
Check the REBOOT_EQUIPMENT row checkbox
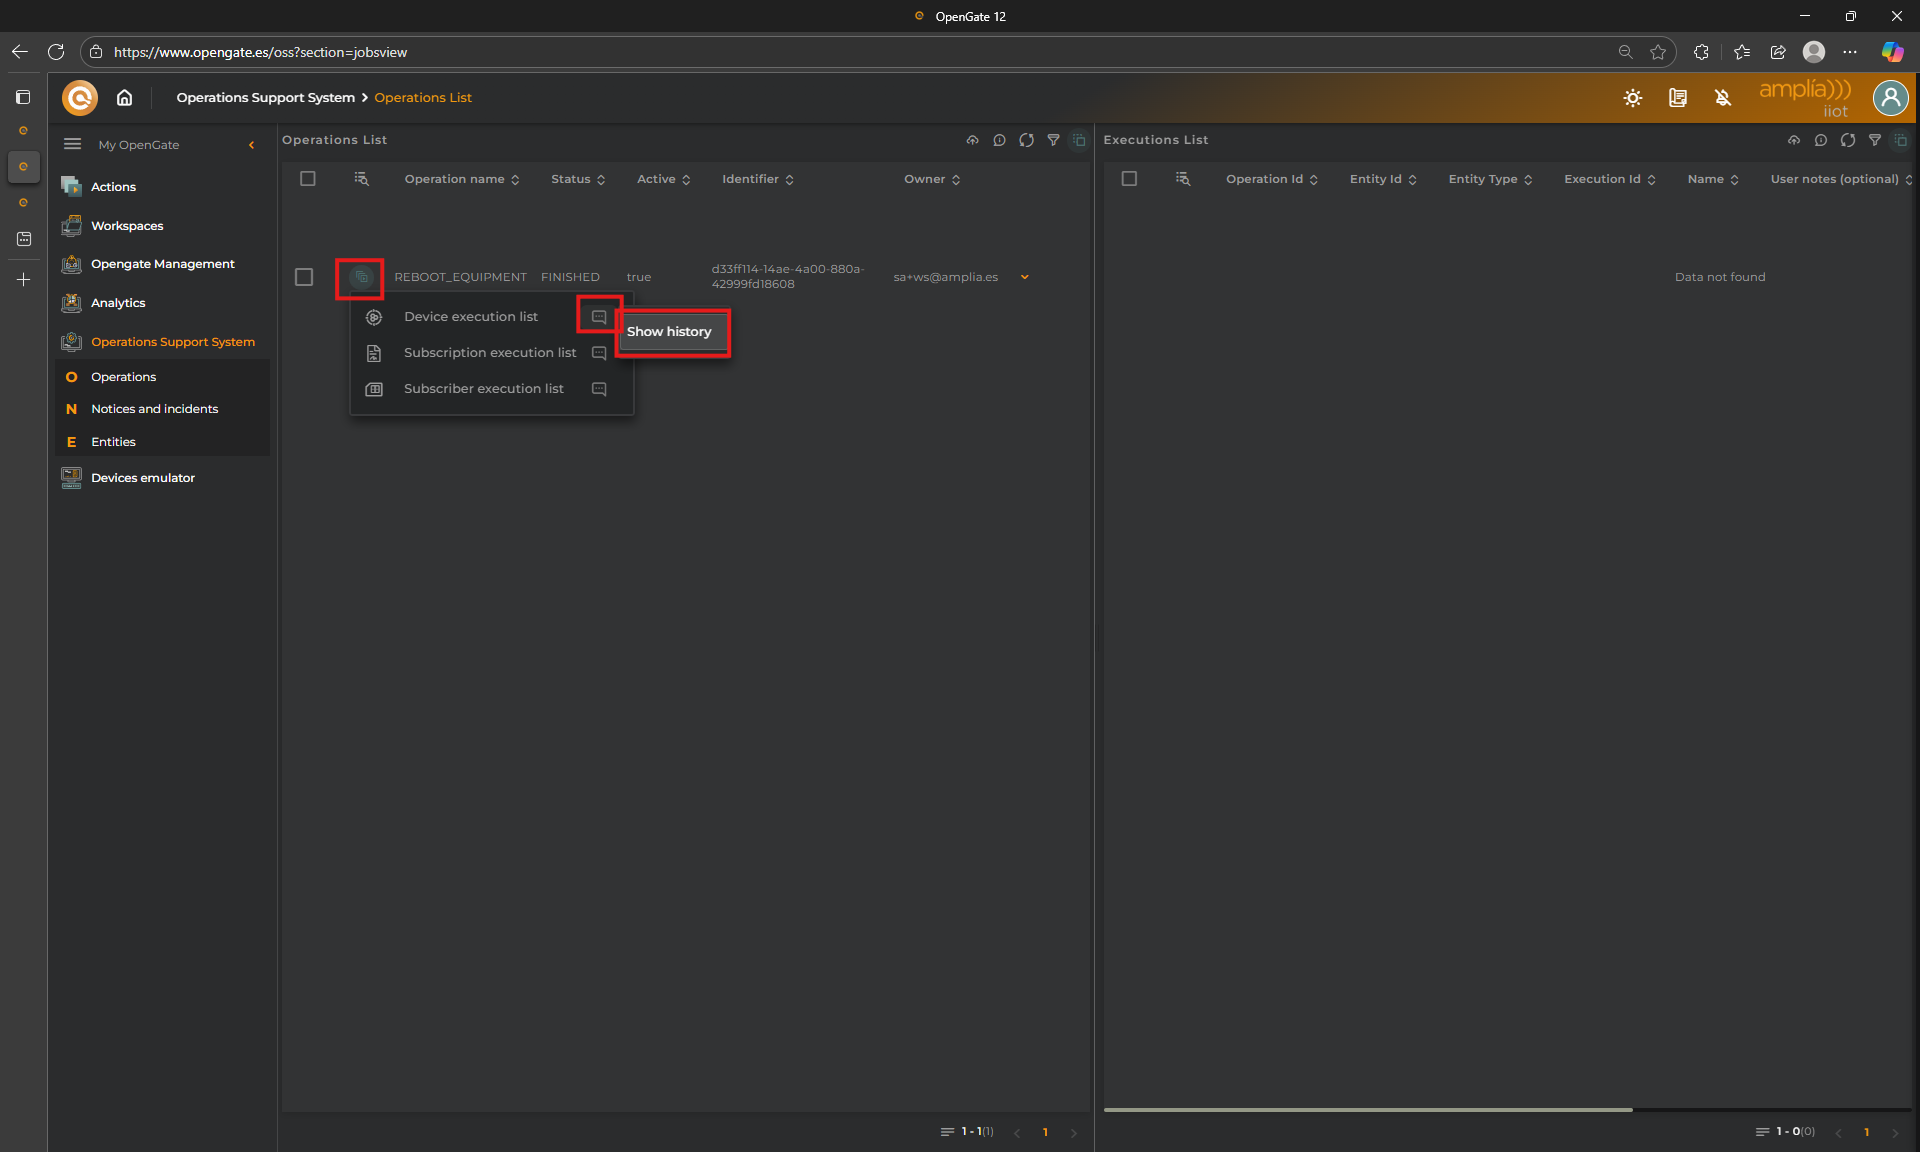pyautogui.click(x=304, y=277)
